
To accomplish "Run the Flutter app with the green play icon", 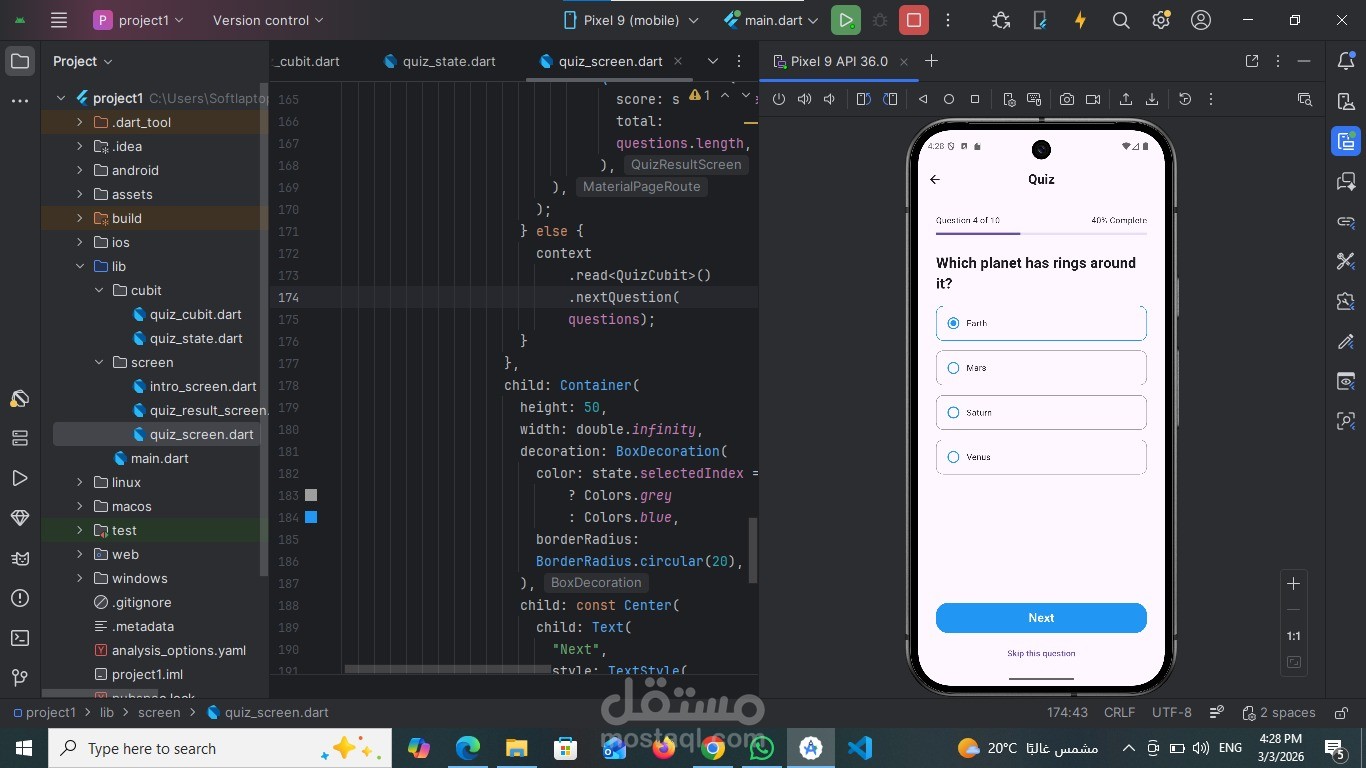I will tap(845, 20).
